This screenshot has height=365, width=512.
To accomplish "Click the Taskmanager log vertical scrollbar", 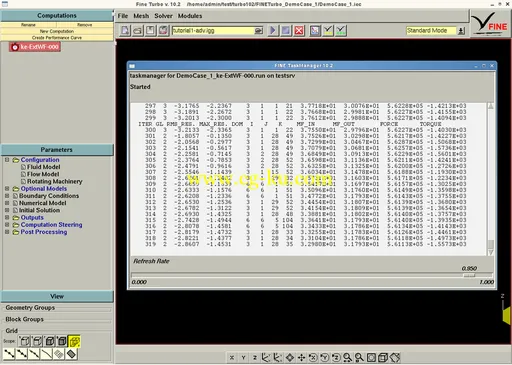I will click(490, 179).
